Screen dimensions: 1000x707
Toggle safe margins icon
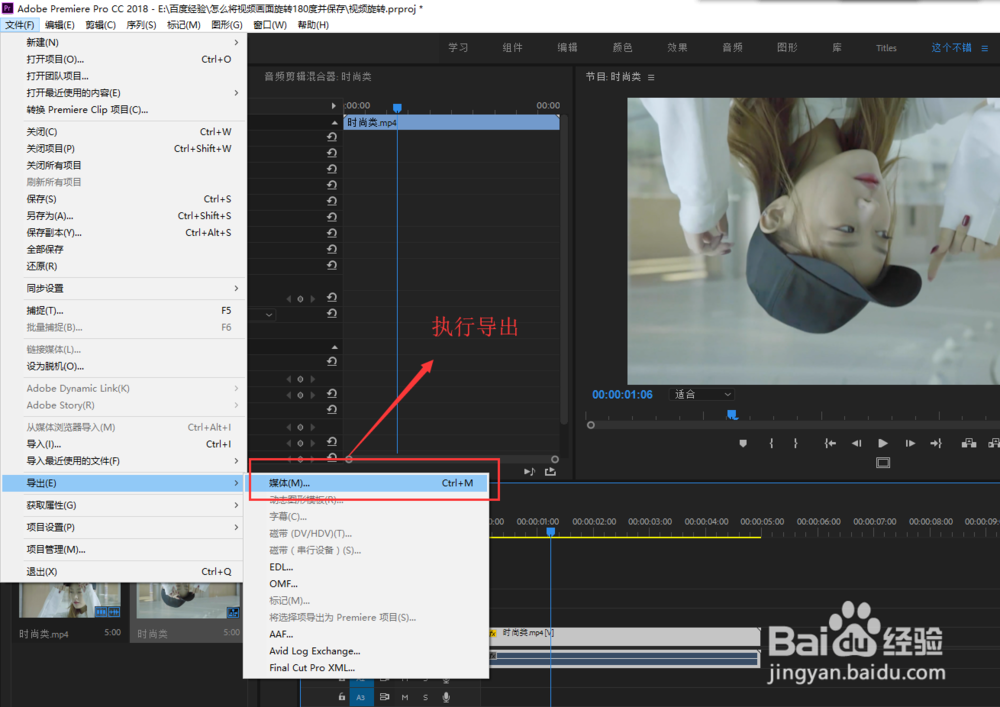coord(883,462)
